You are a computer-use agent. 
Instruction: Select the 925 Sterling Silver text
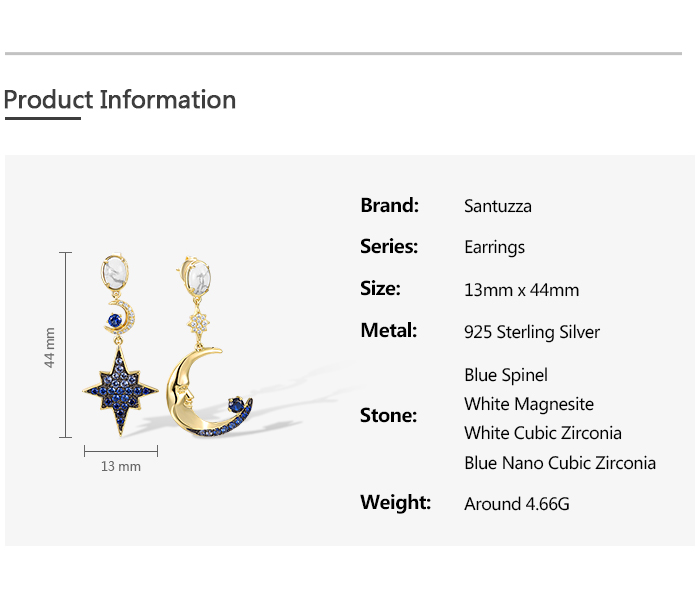coord(532,332)
